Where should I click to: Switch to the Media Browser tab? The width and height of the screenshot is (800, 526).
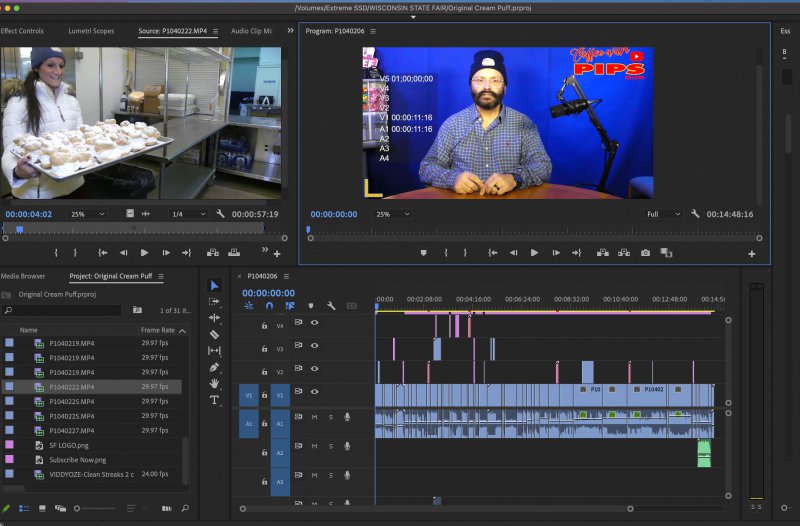point(23,276)
